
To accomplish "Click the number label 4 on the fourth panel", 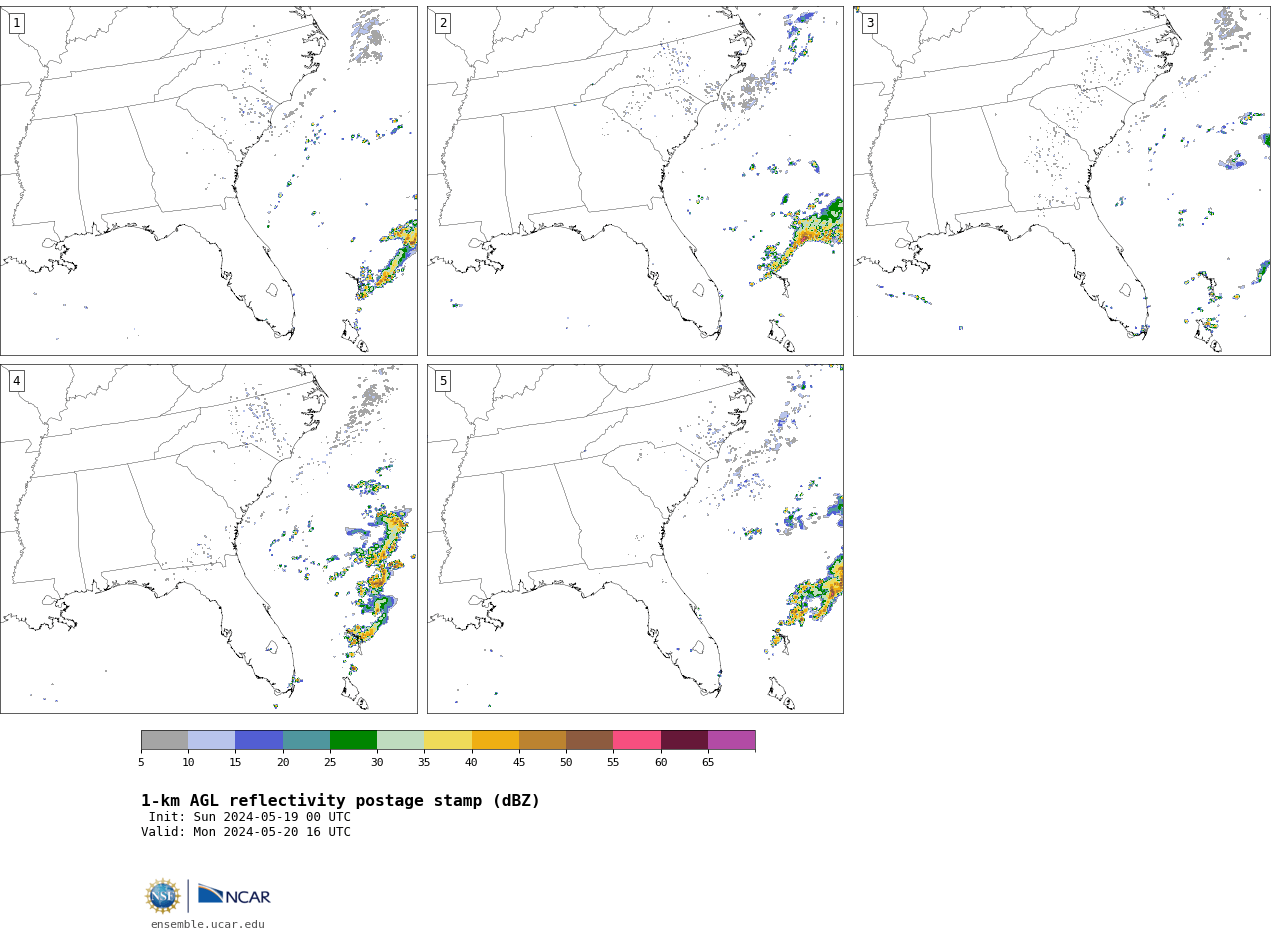I will pos(16,381).
